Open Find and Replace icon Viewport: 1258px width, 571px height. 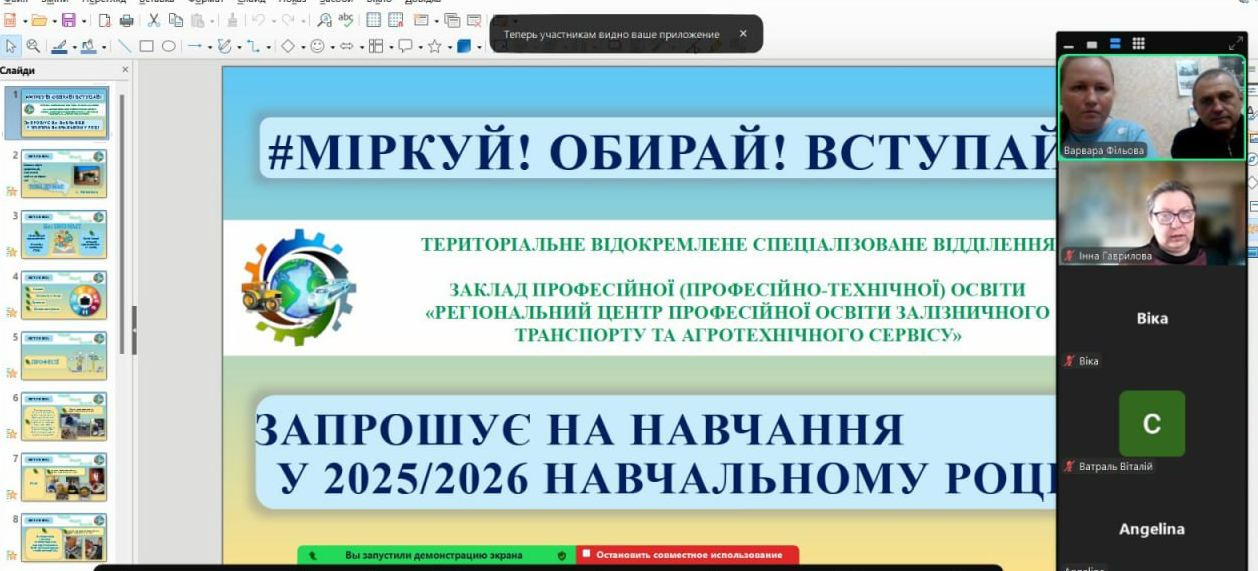[x=324, y=20]
